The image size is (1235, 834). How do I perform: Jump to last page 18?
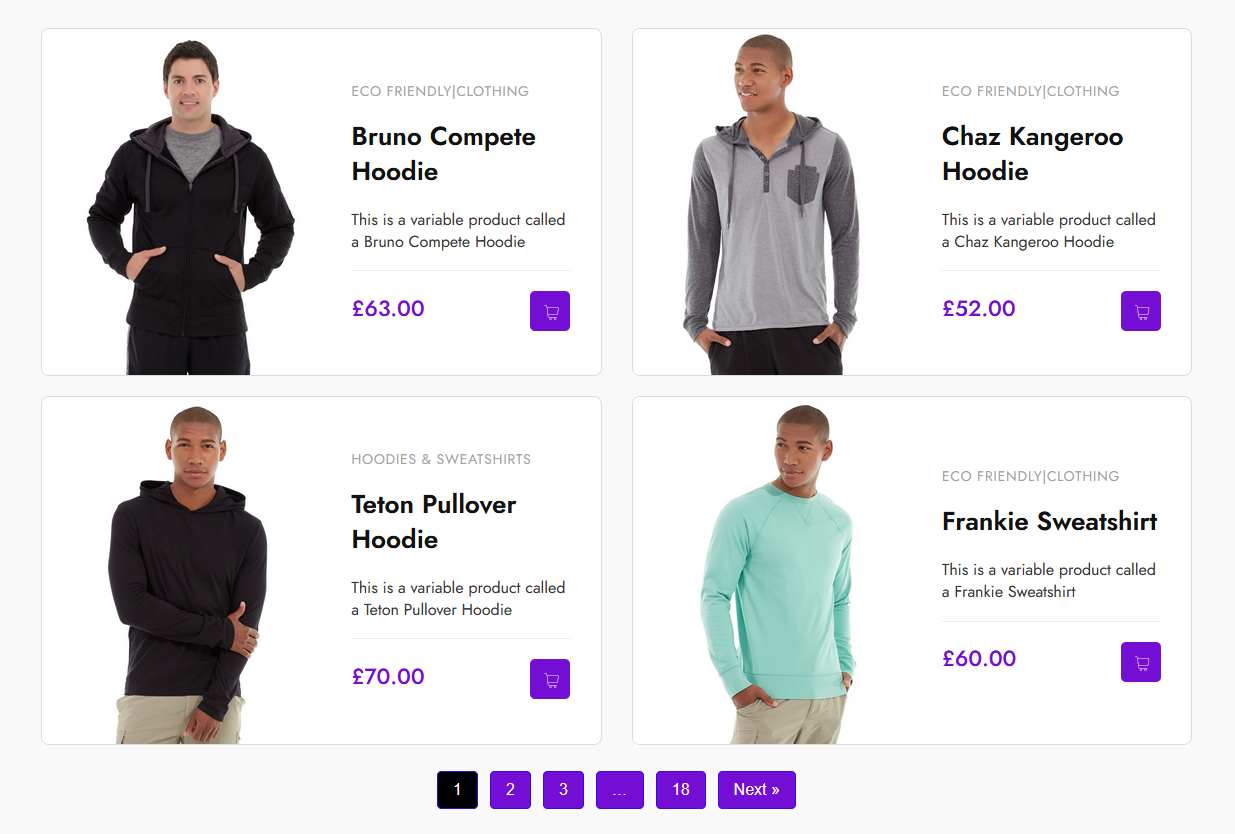tap(681, 790)
